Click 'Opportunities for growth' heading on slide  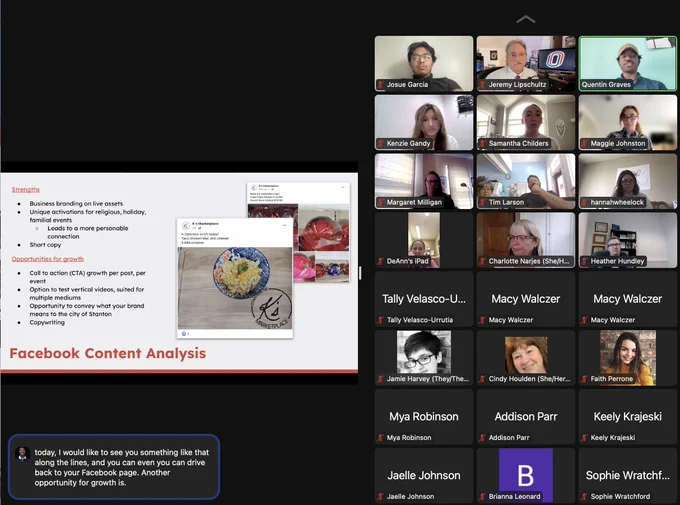pos(48,259)
